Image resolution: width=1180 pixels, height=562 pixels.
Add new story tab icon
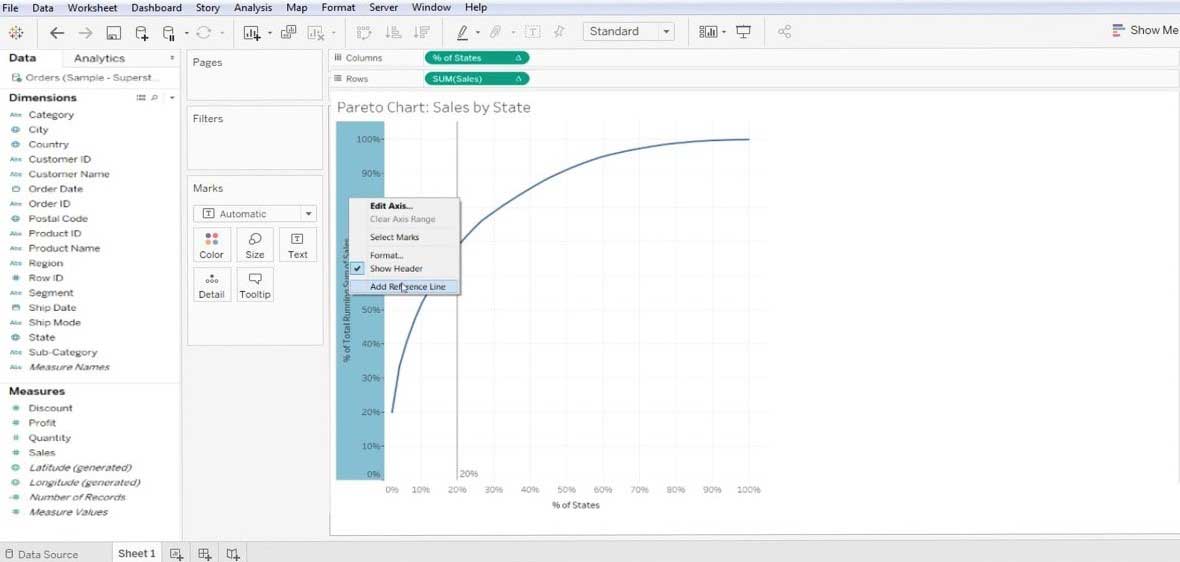(x=233, y=554)
